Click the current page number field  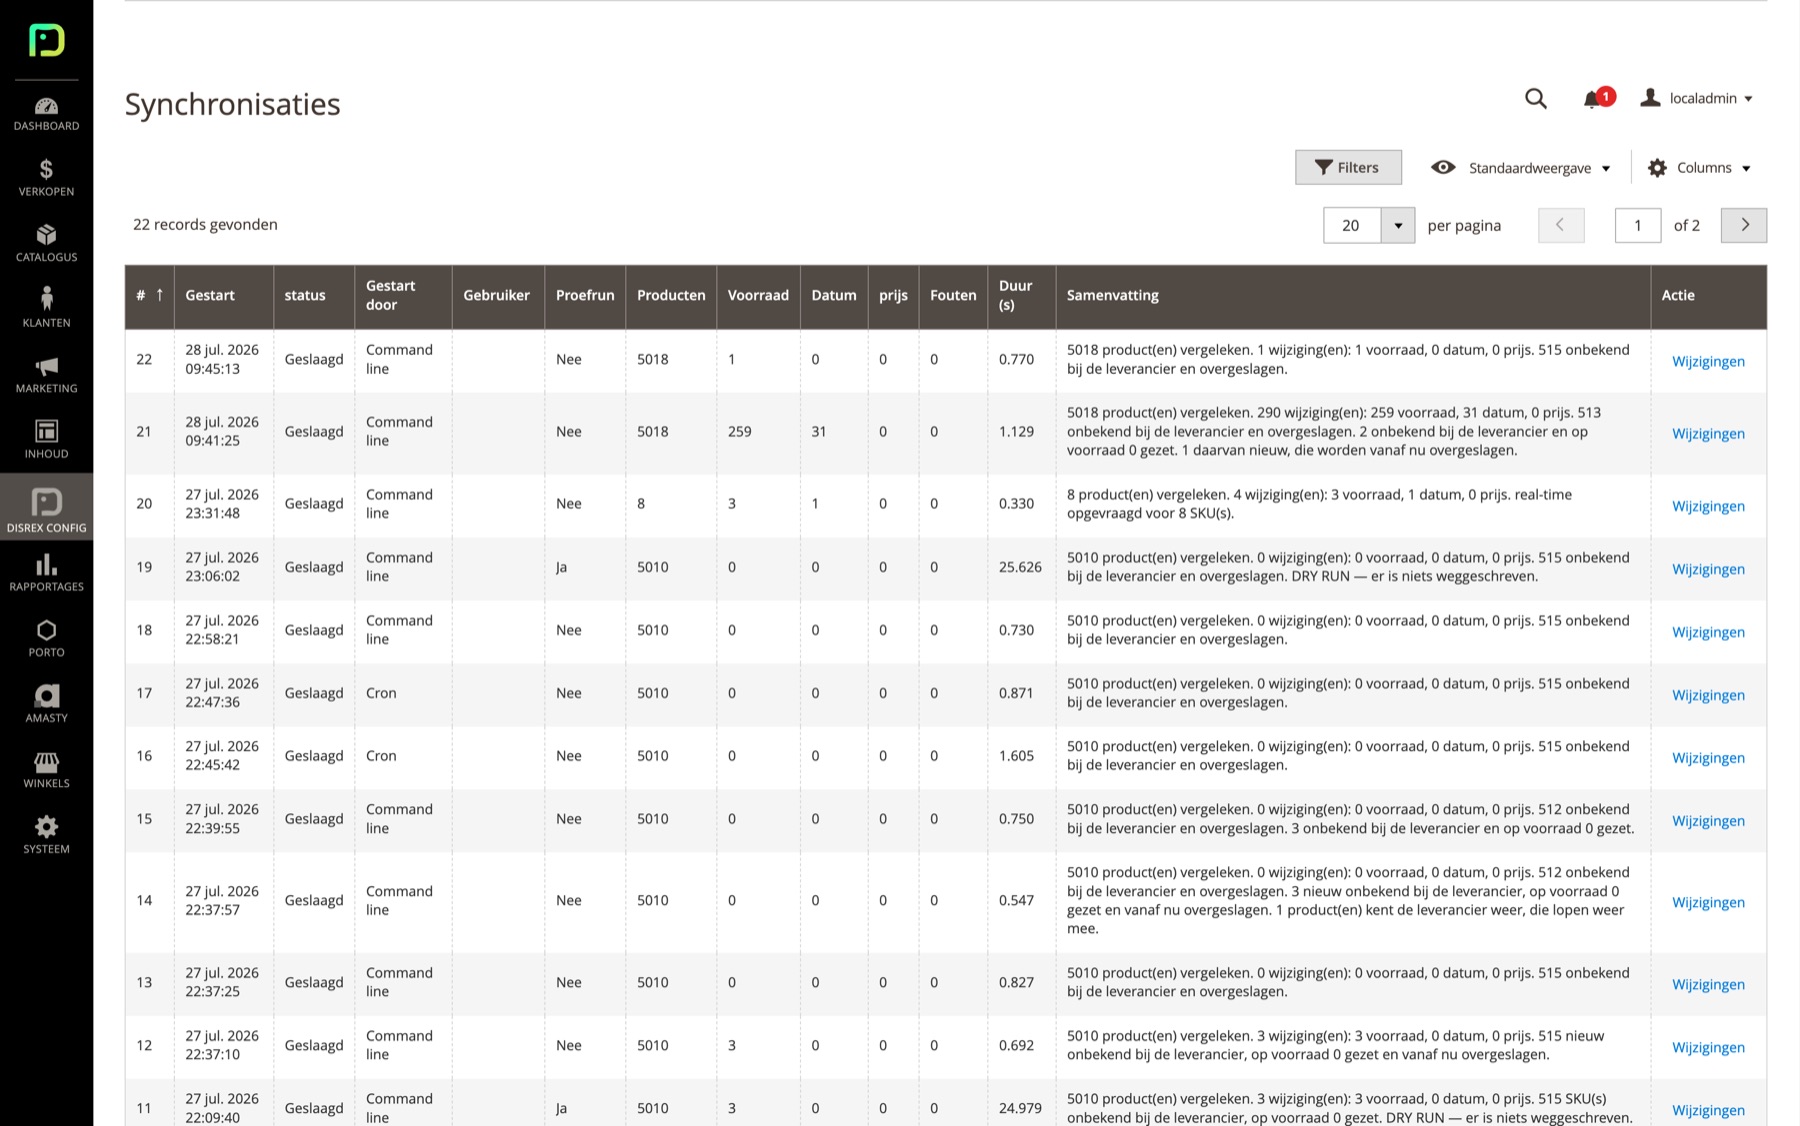pos(1638,225)
